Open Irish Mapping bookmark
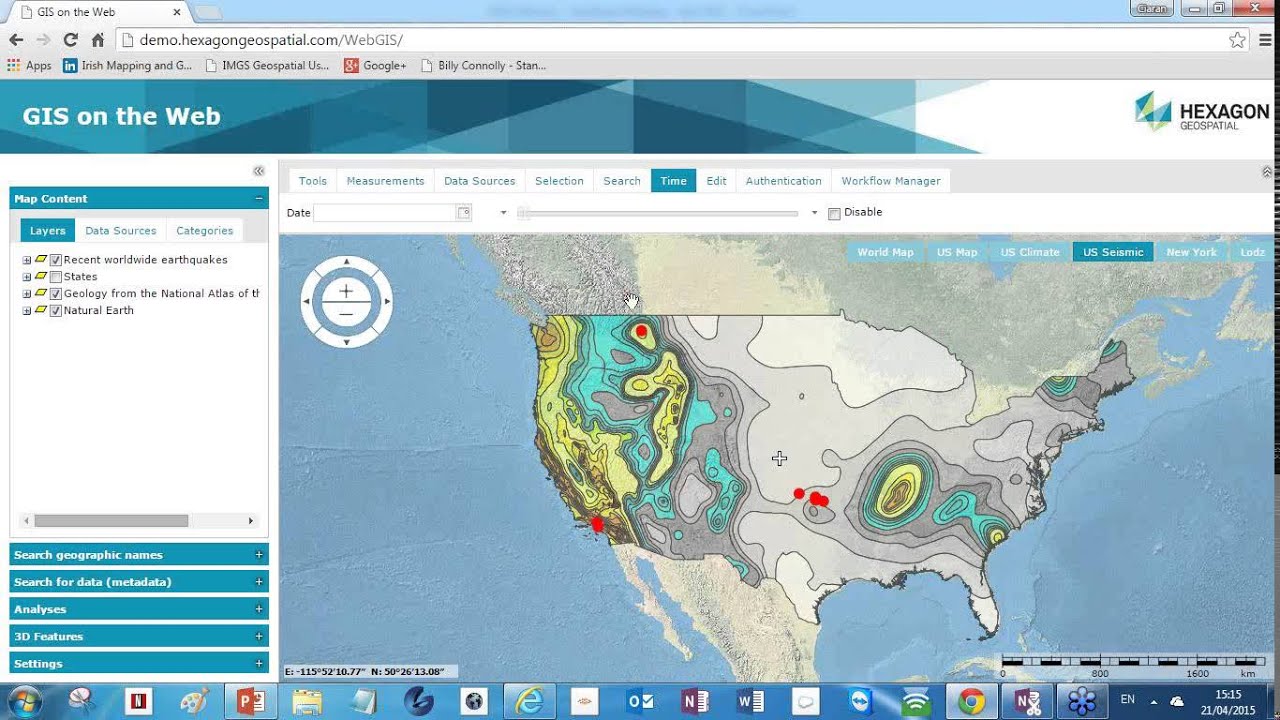Screen dimensions: 1280x720 point(127,65)
